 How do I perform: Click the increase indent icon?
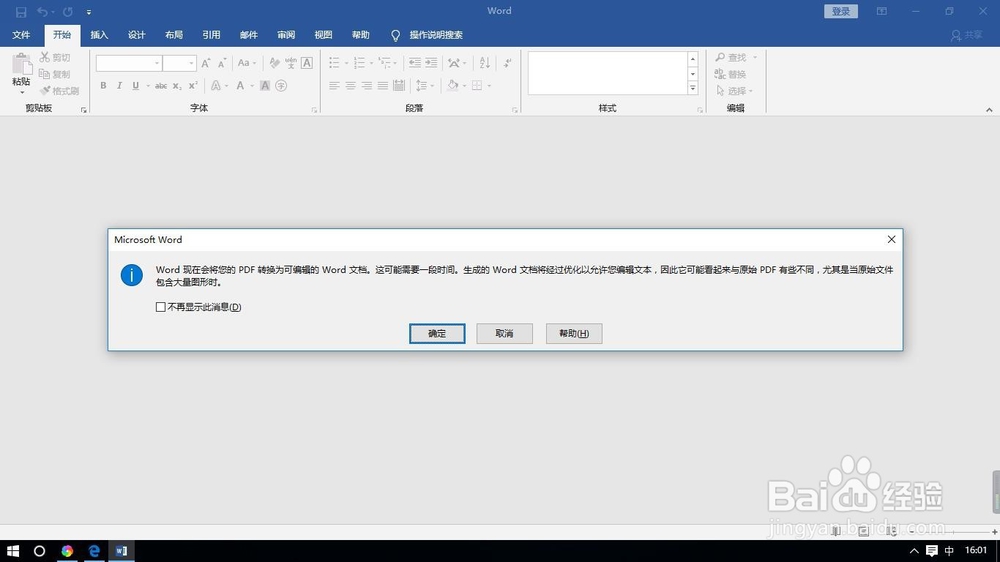coord(431,63)
